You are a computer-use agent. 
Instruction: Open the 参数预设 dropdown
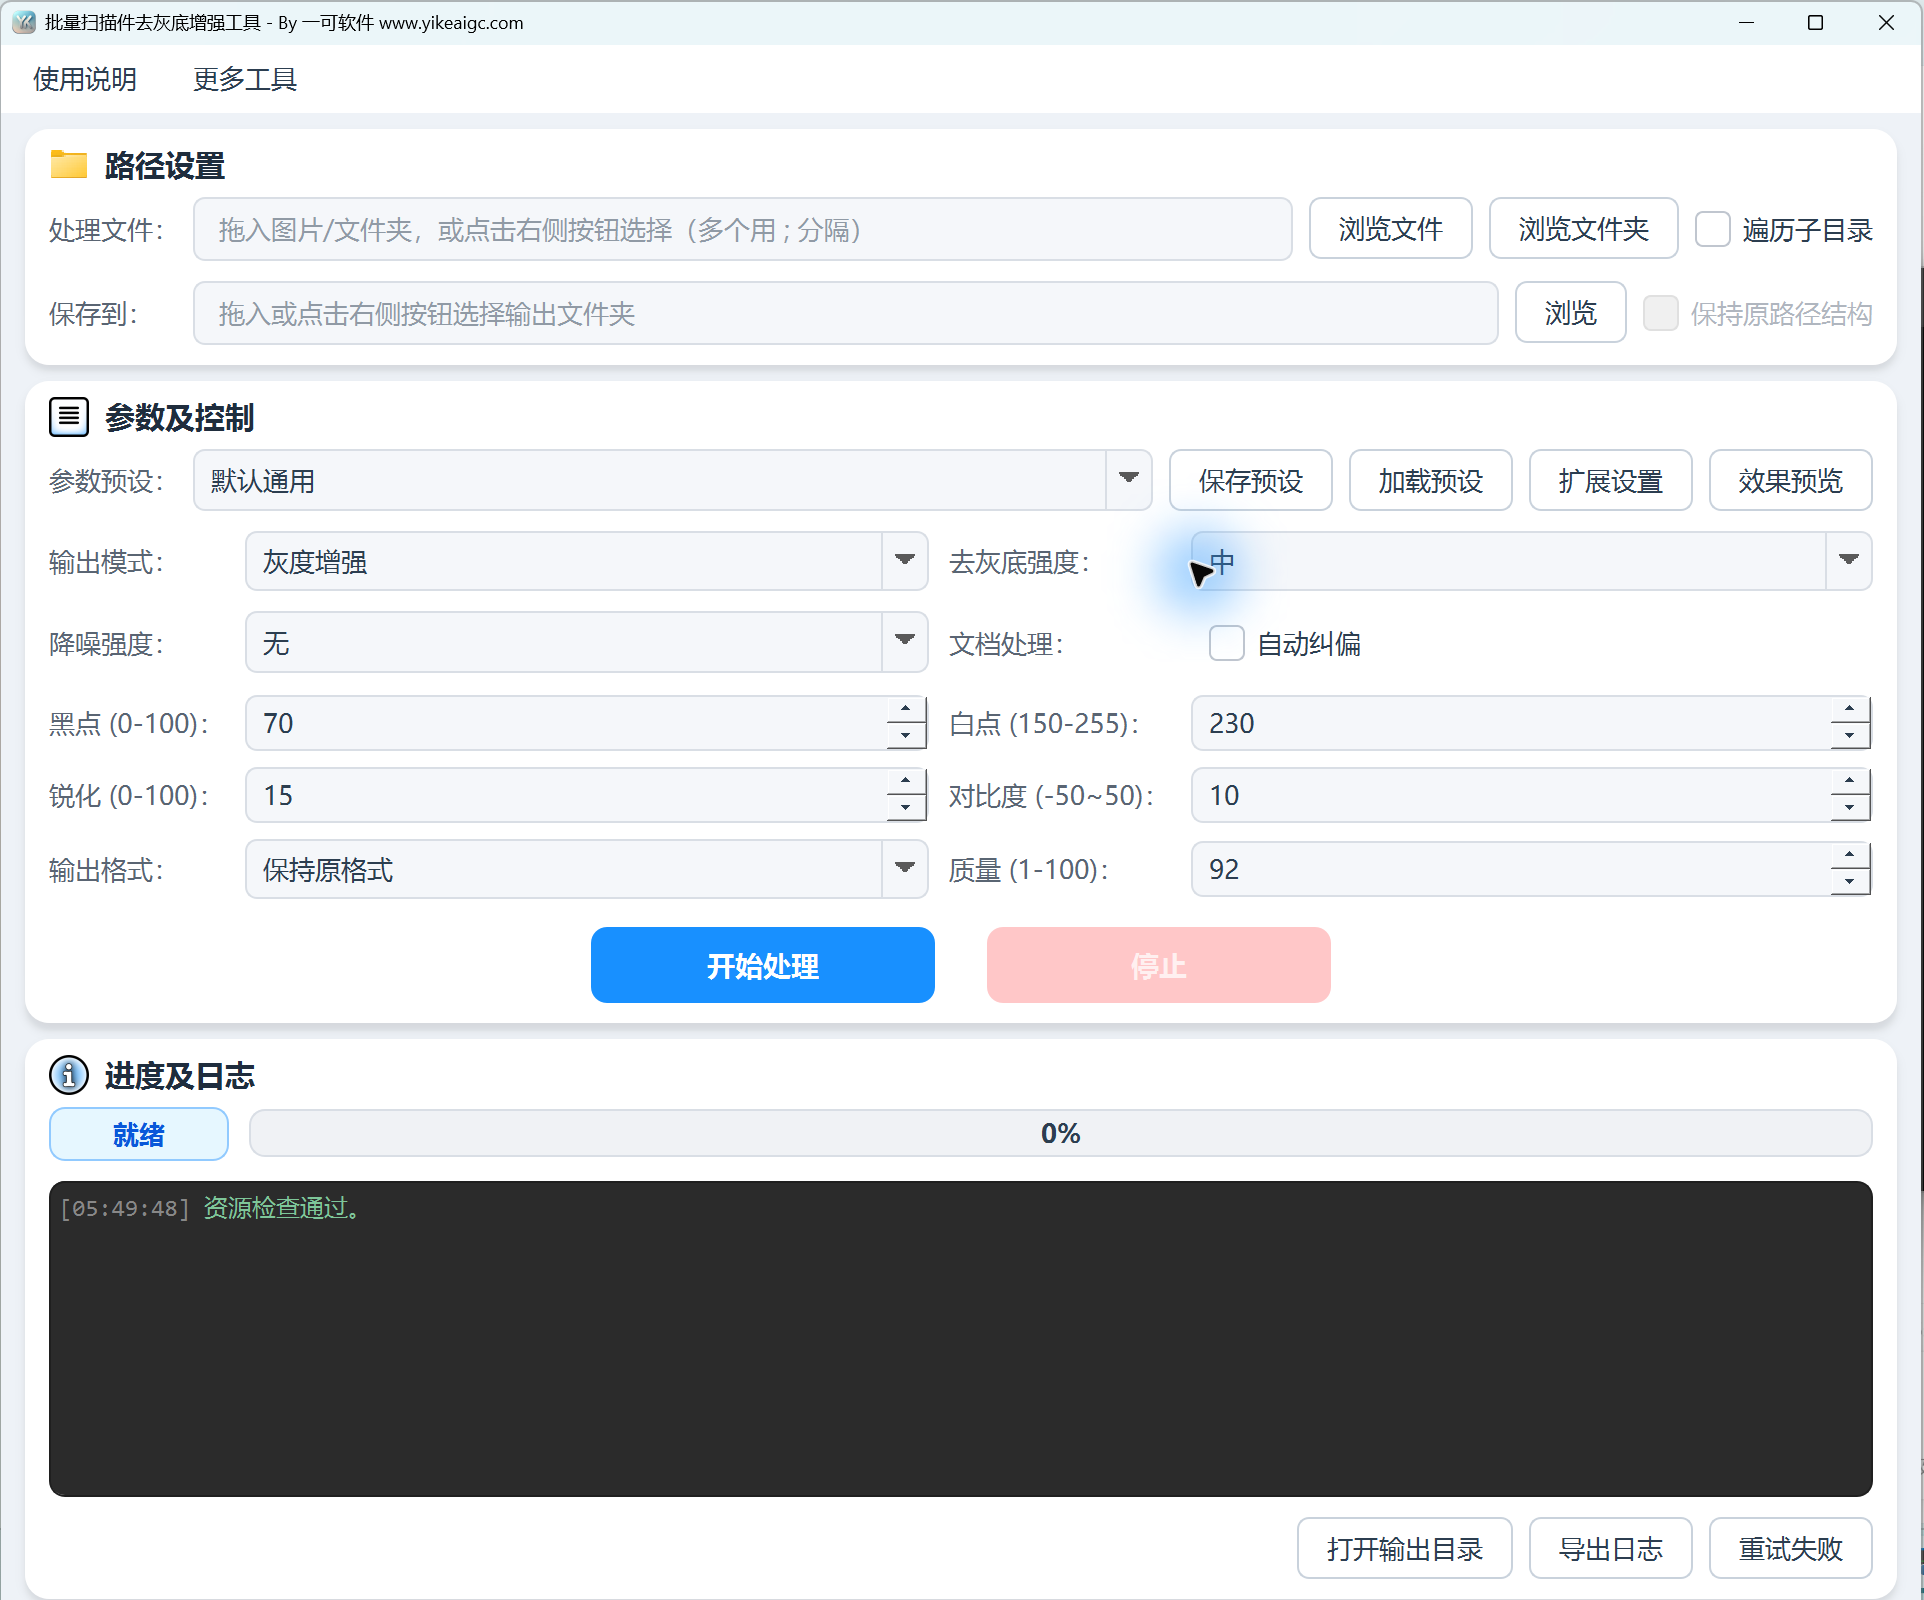pyautogui.click(x=672, y=481)
